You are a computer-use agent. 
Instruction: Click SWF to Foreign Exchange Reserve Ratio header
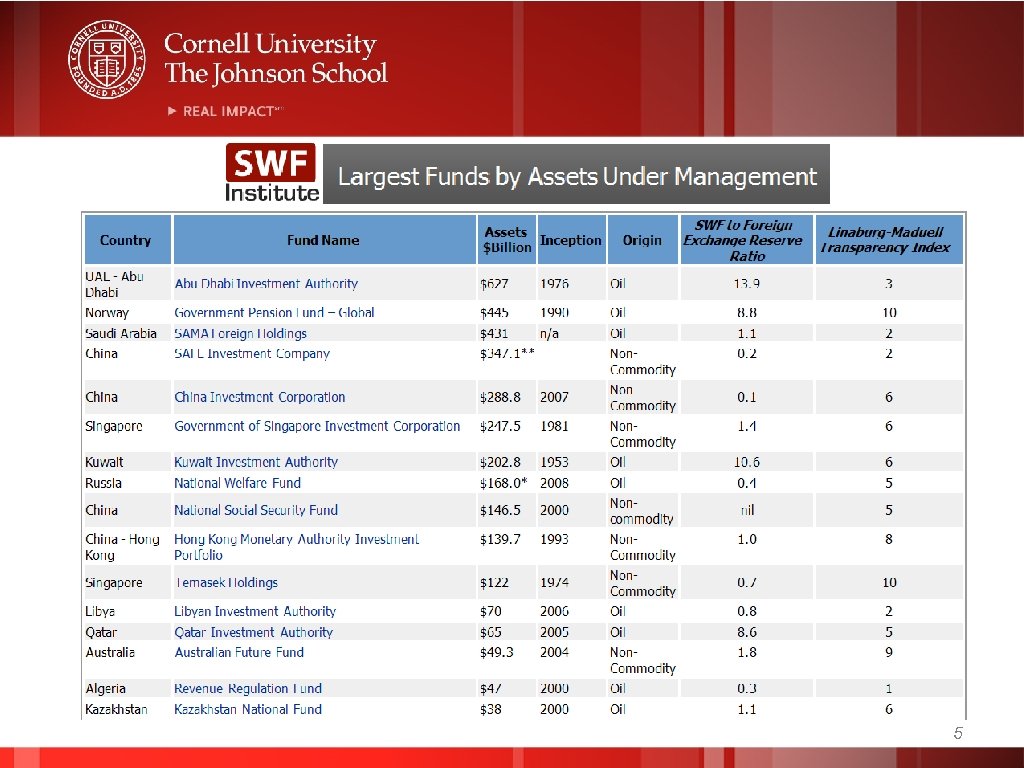(x=746, y=240)
